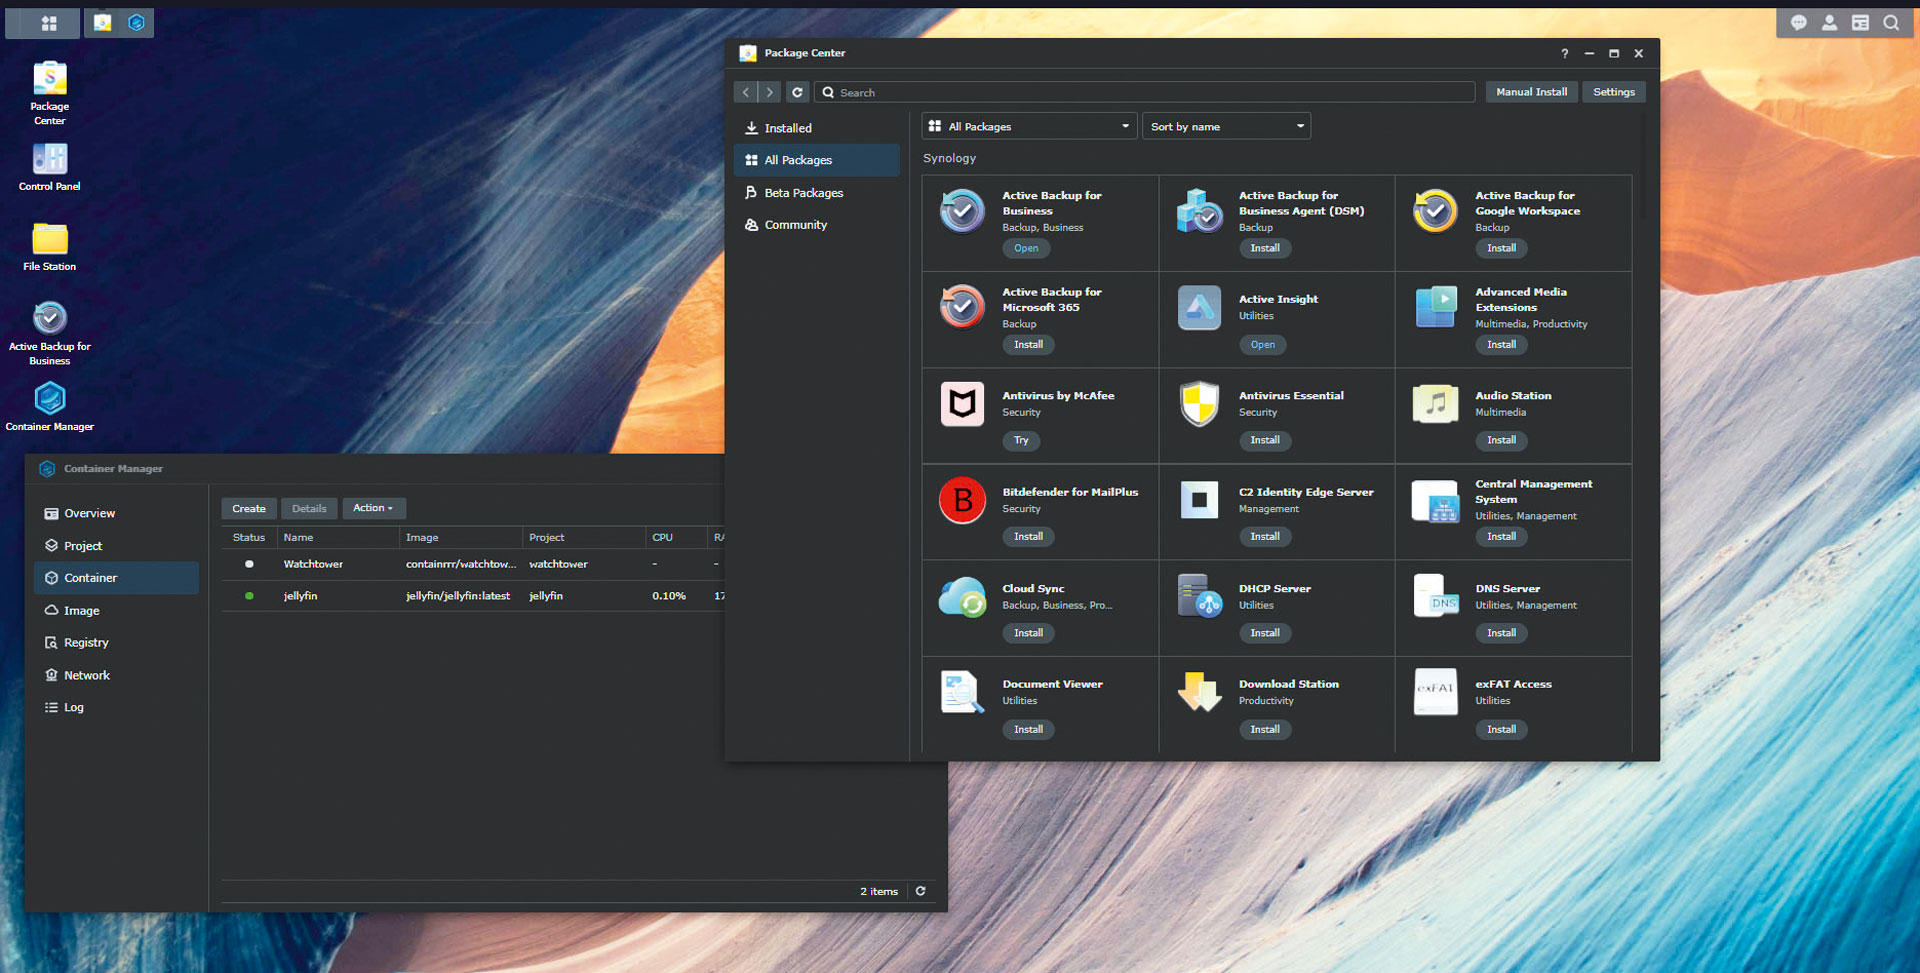Click the refresh icon in Package Center
The image size is (1920, 973).
pos(797,92)
